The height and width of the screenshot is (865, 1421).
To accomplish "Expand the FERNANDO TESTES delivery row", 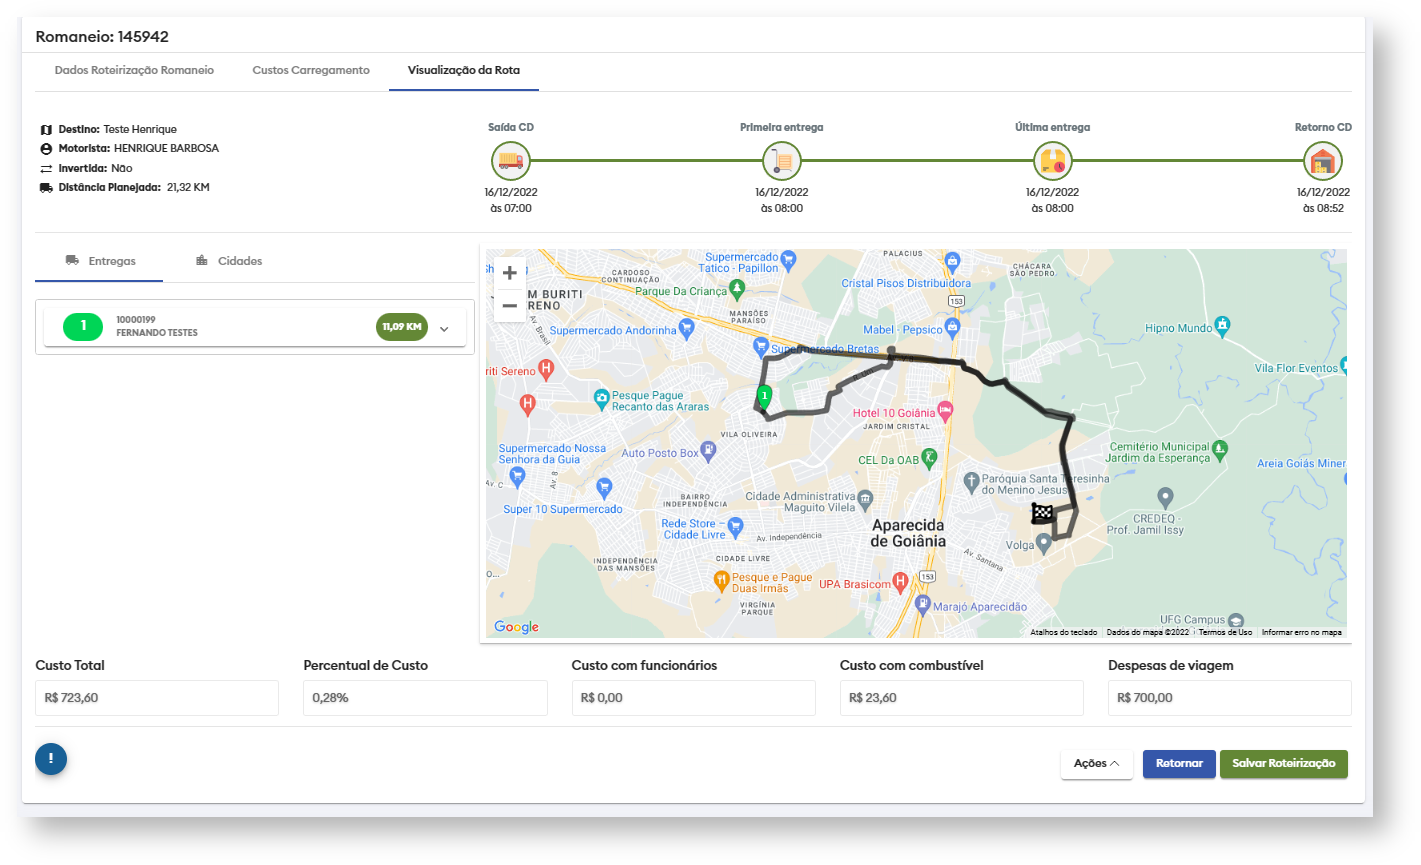I will coord(445,328).
